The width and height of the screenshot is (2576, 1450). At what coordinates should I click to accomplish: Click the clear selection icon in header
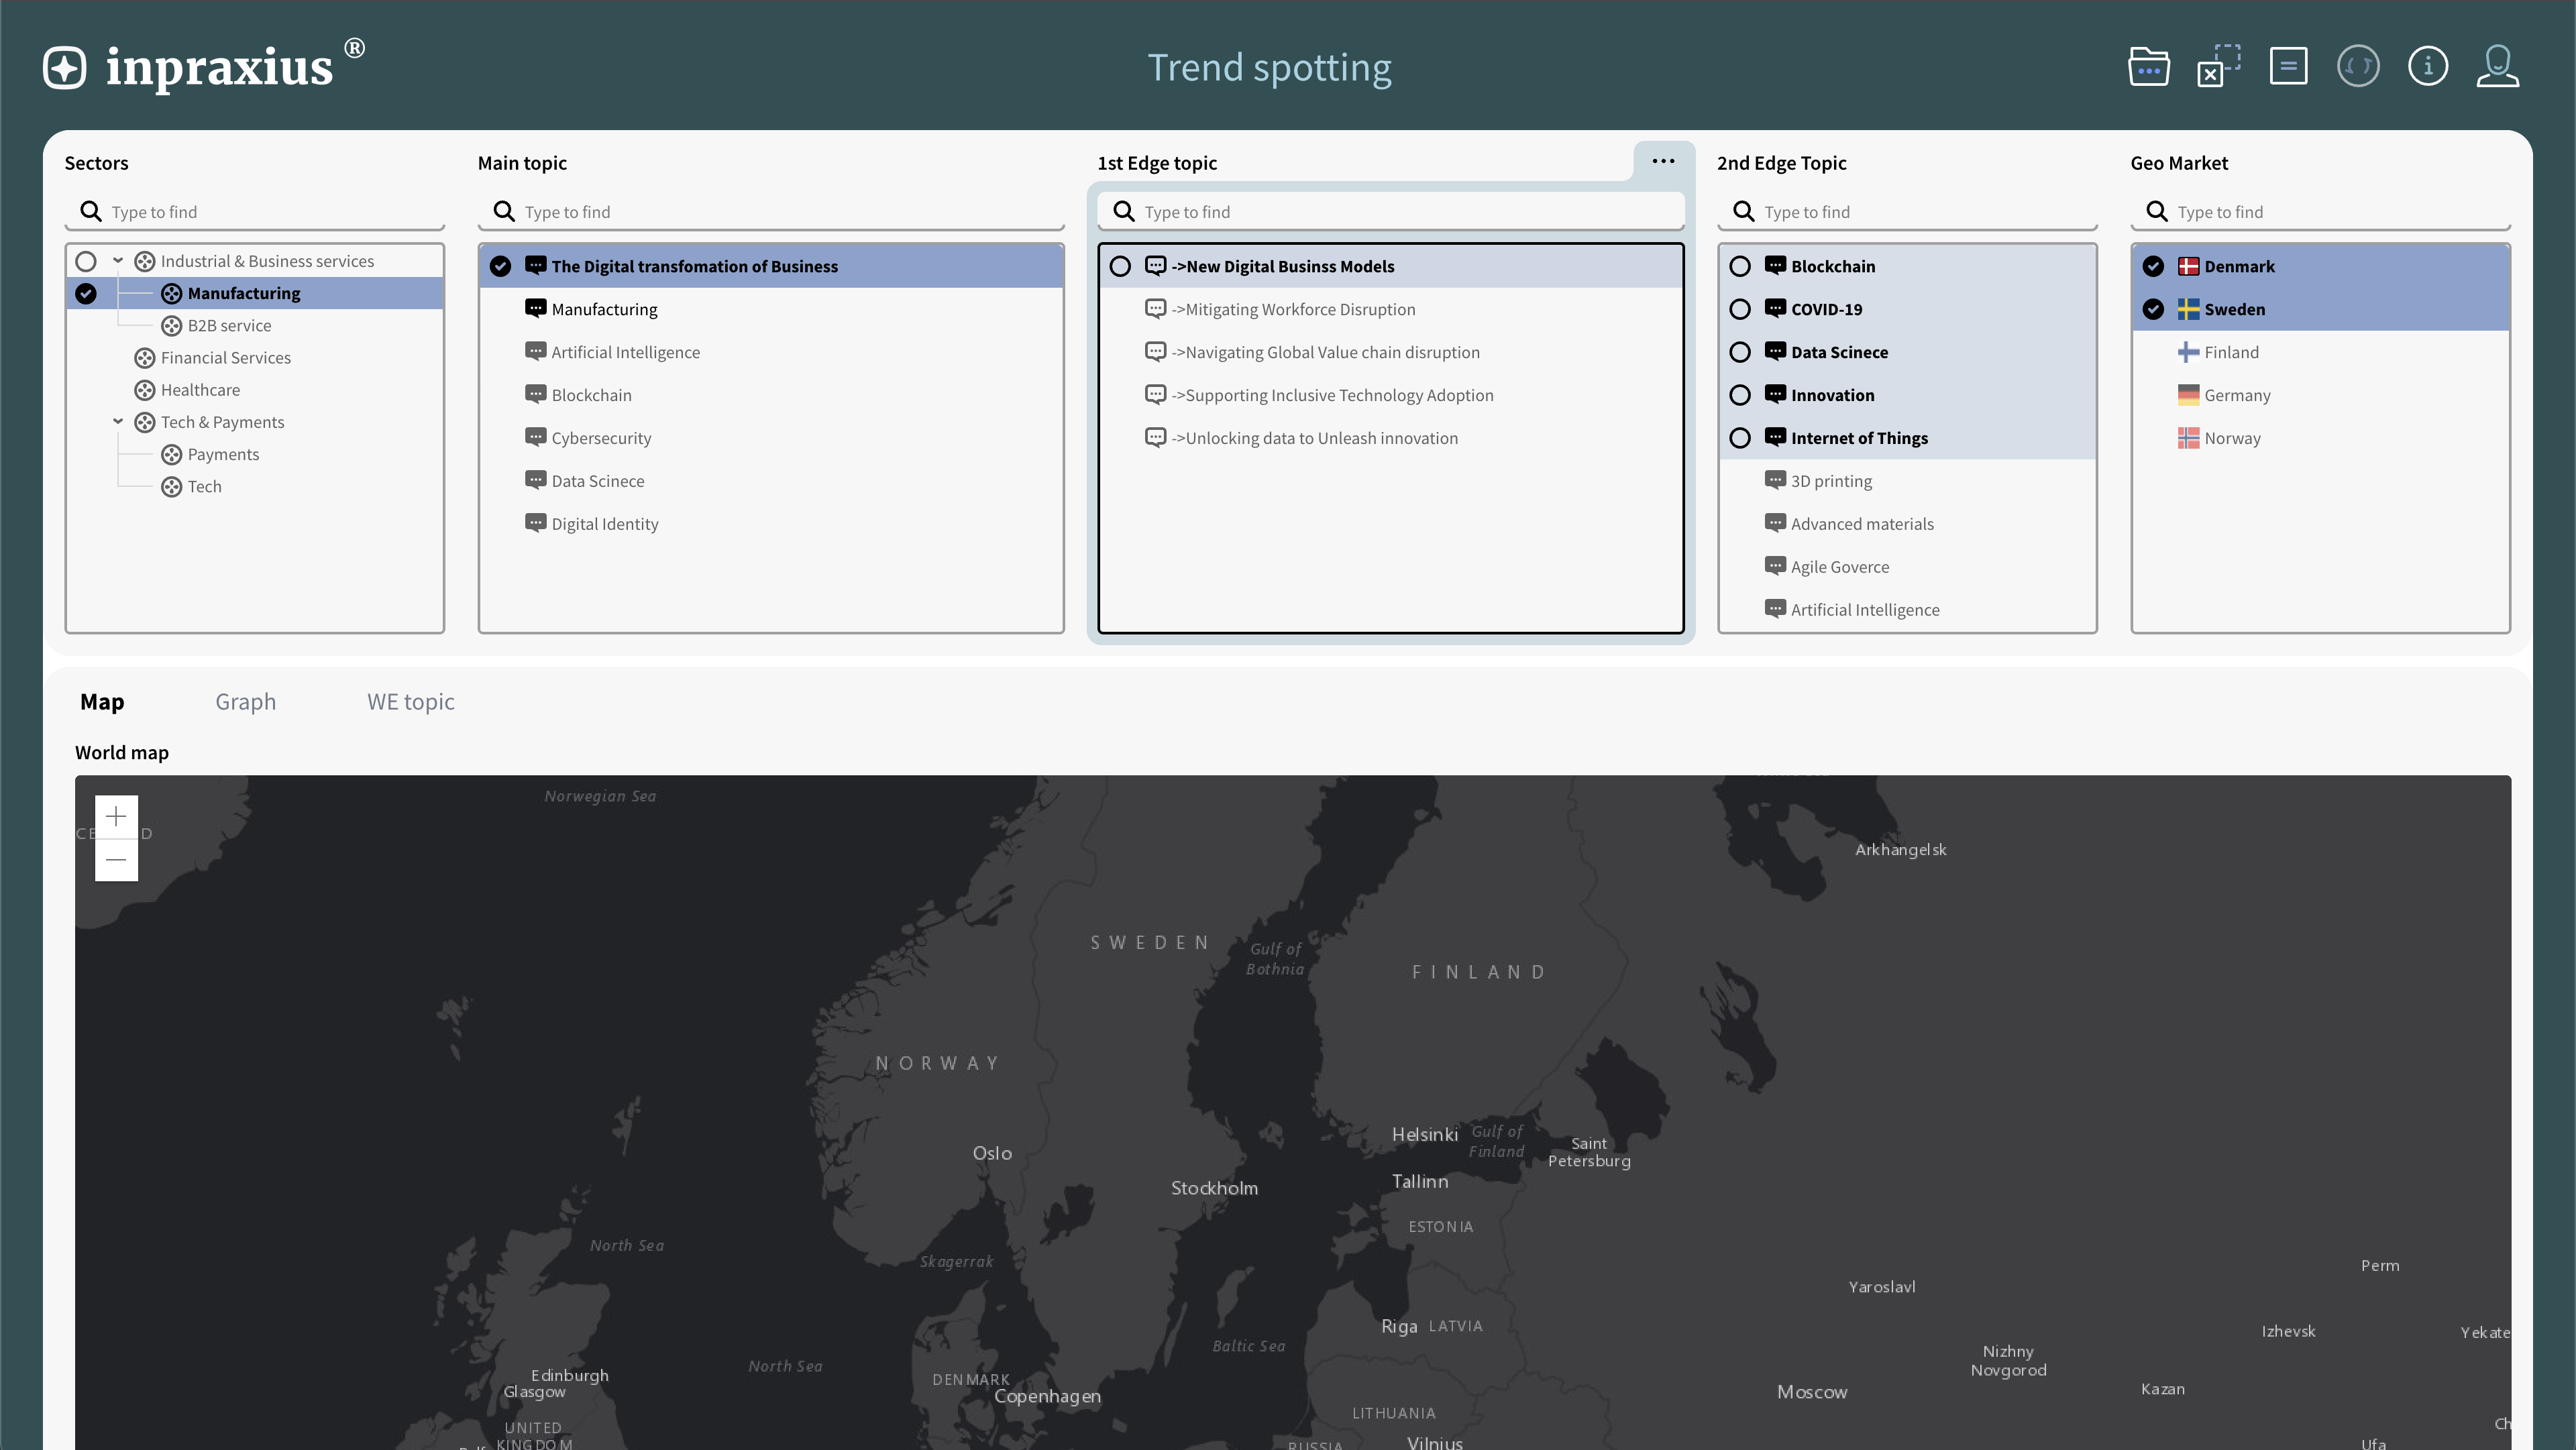point(2218,67)
